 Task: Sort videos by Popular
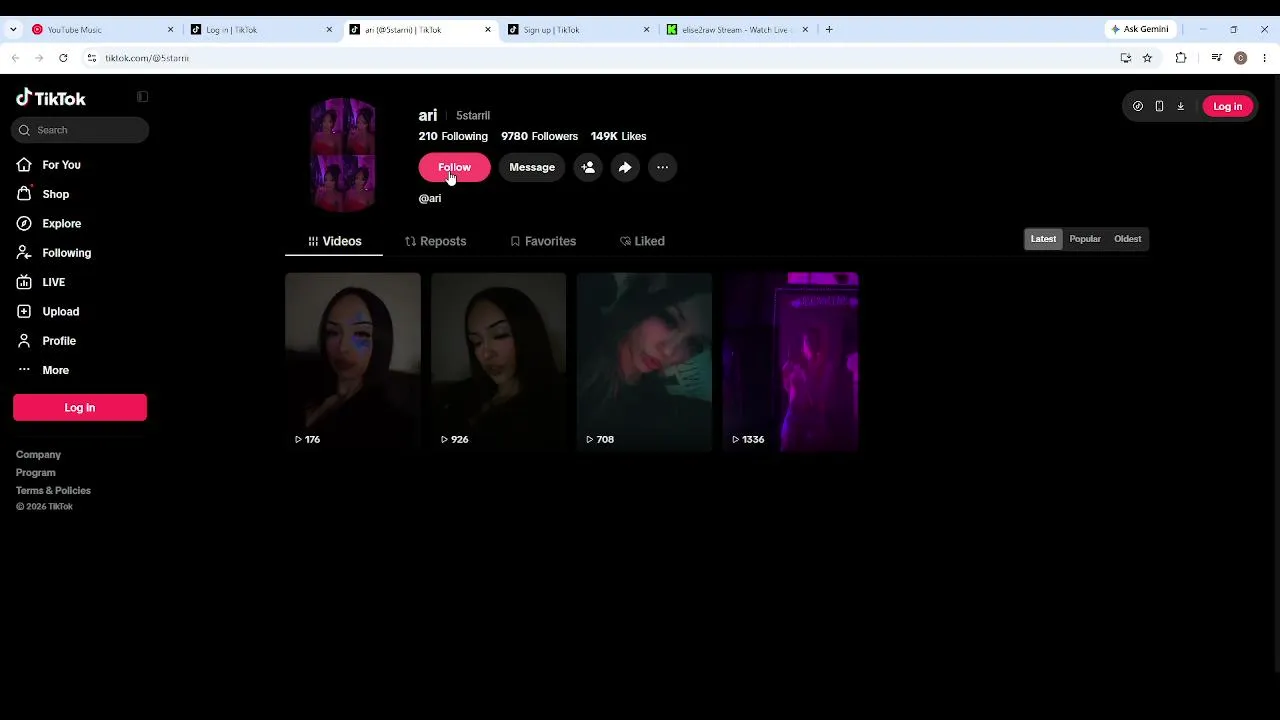(x=1085, y=239)
